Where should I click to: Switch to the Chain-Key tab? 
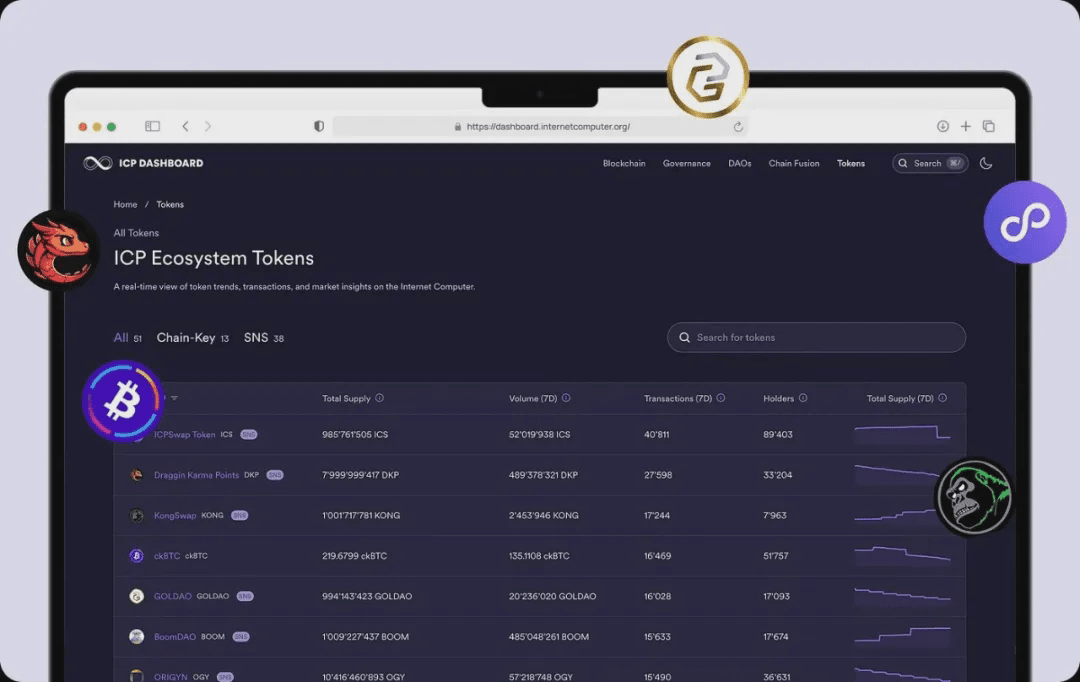point(186,338)
